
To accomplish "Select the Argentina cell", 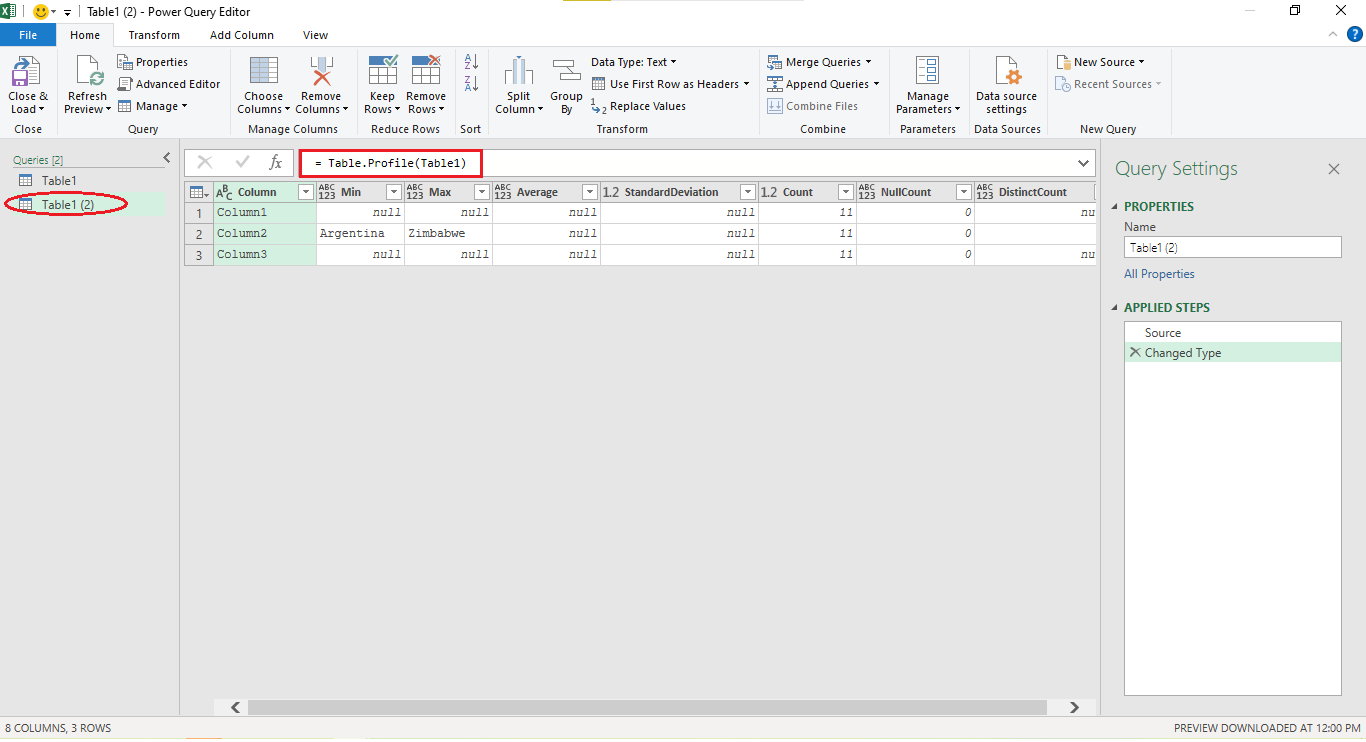I will coord(360,233).
